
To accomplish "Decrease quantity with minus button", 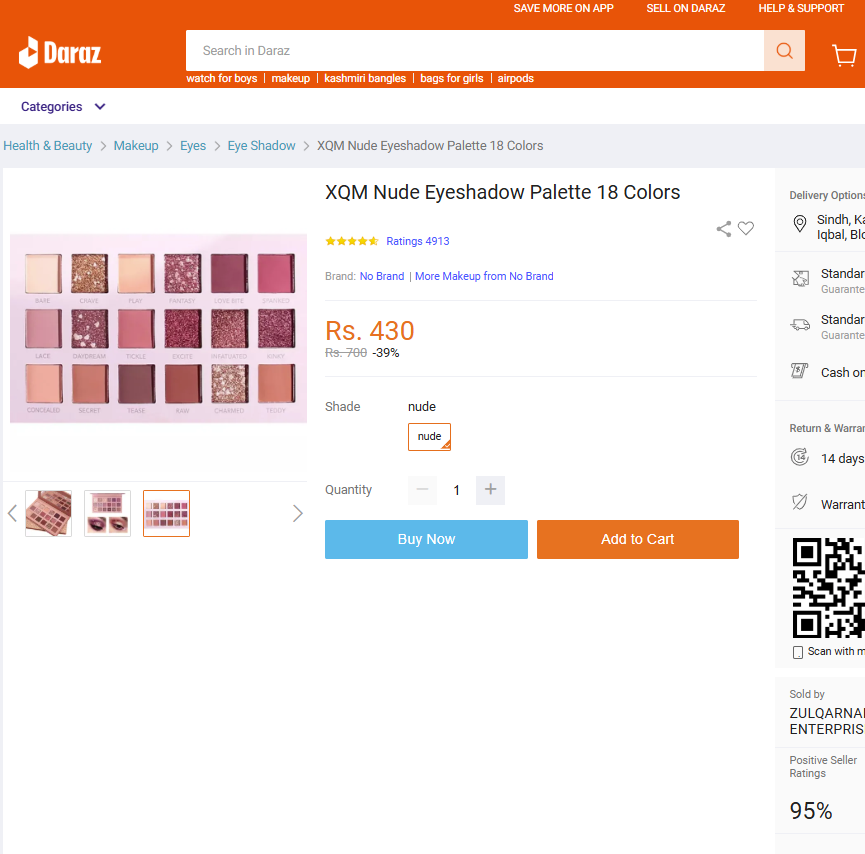I will [x=423, y=489].
